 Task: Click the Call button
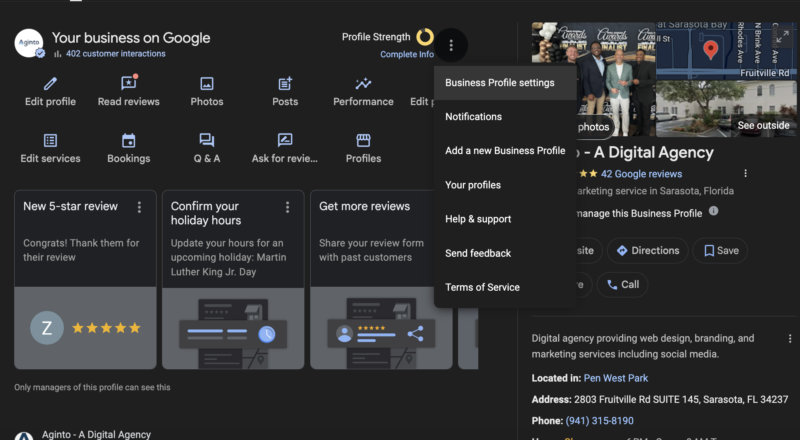pyautogui.click(x=622, y=285)
